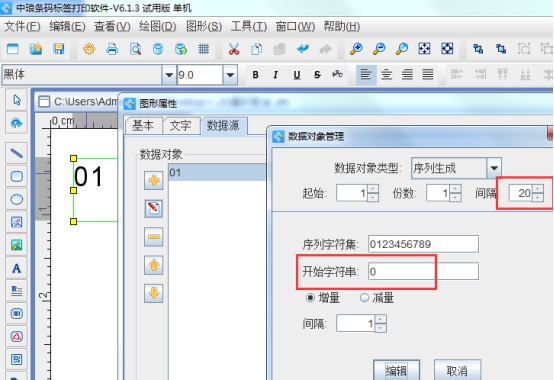The image size is (554, 380).
Task: Click the 份数 value stepper arrows
Action: point(455,193)
